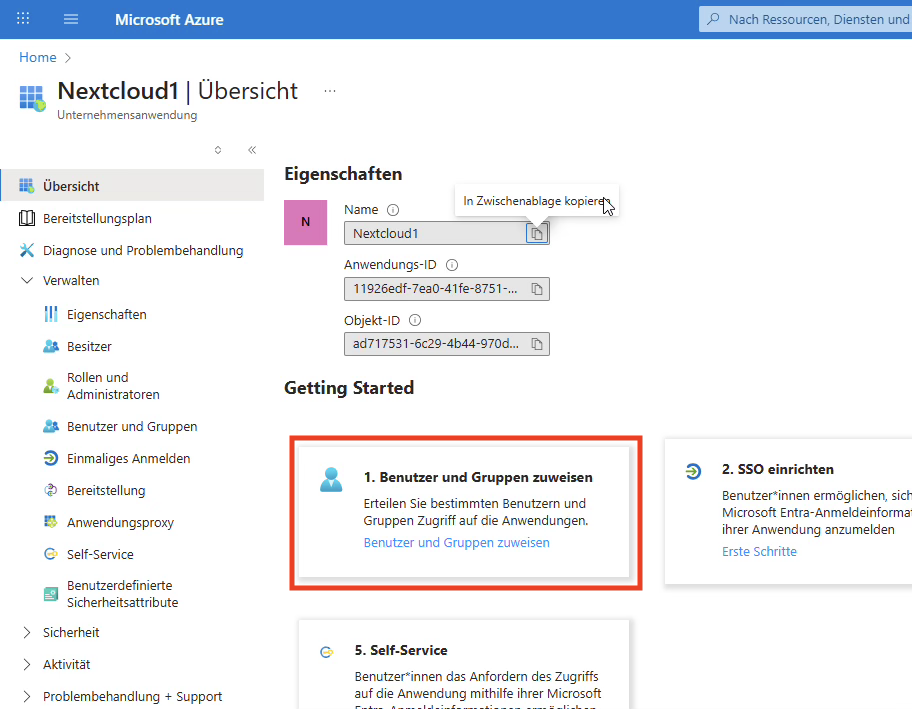
Task: Expand Problembehandlung + Support section
Action: [26, 697]
